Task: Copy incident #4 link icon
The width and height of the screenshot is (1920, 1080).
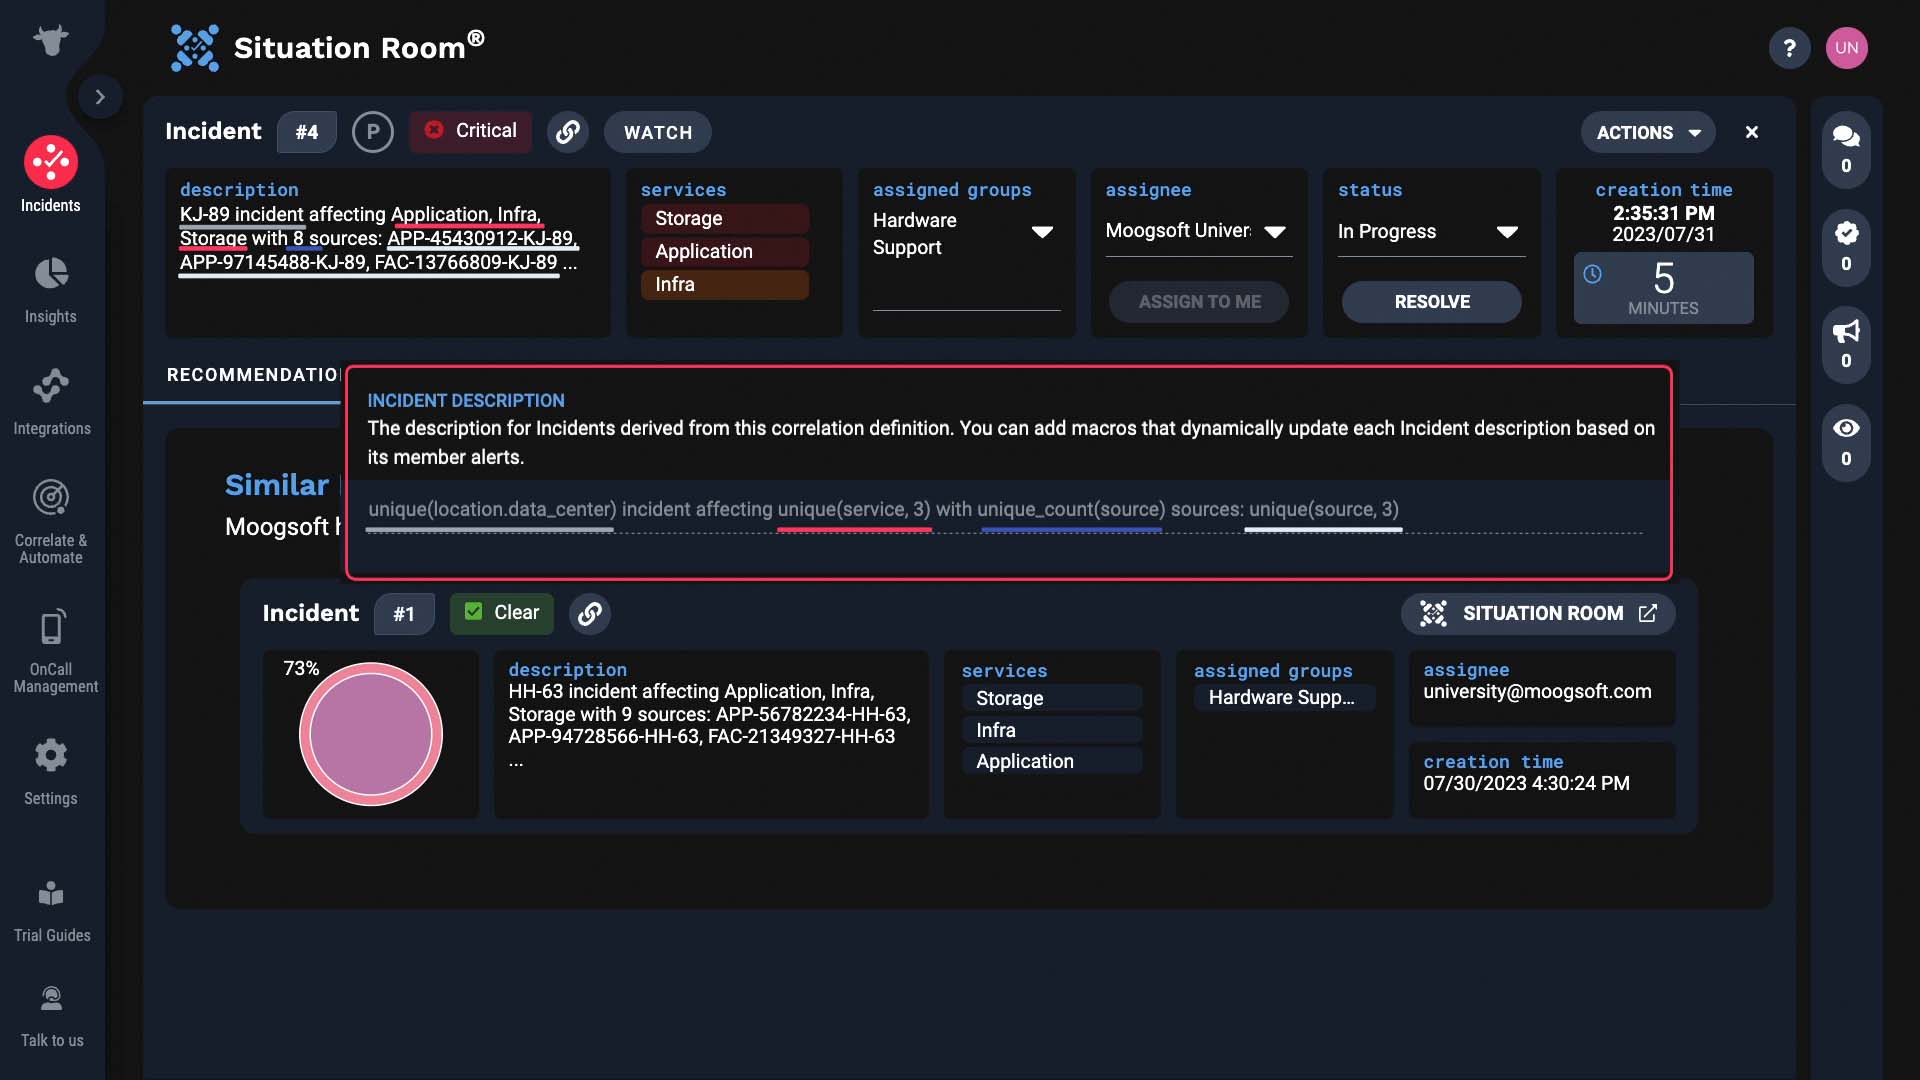Action: (567, 132)
